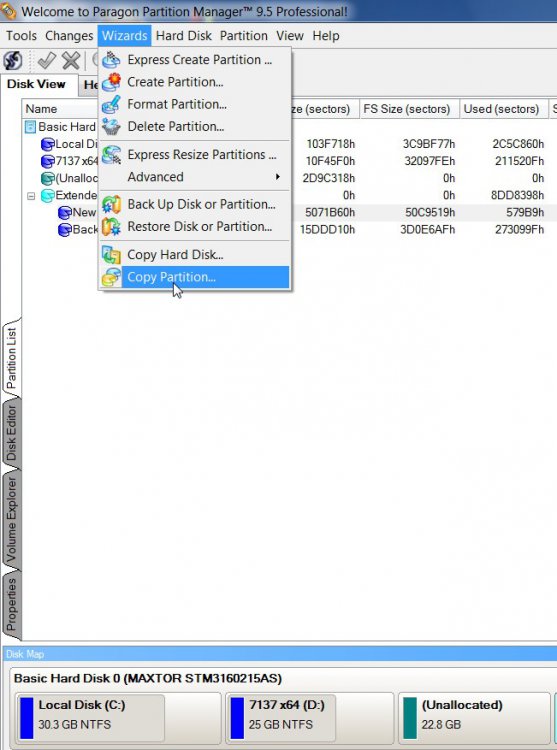This screenshot has height=750, width=557.
Task: Expand the Advanced submenu arrow
Action: pos(277,177)
